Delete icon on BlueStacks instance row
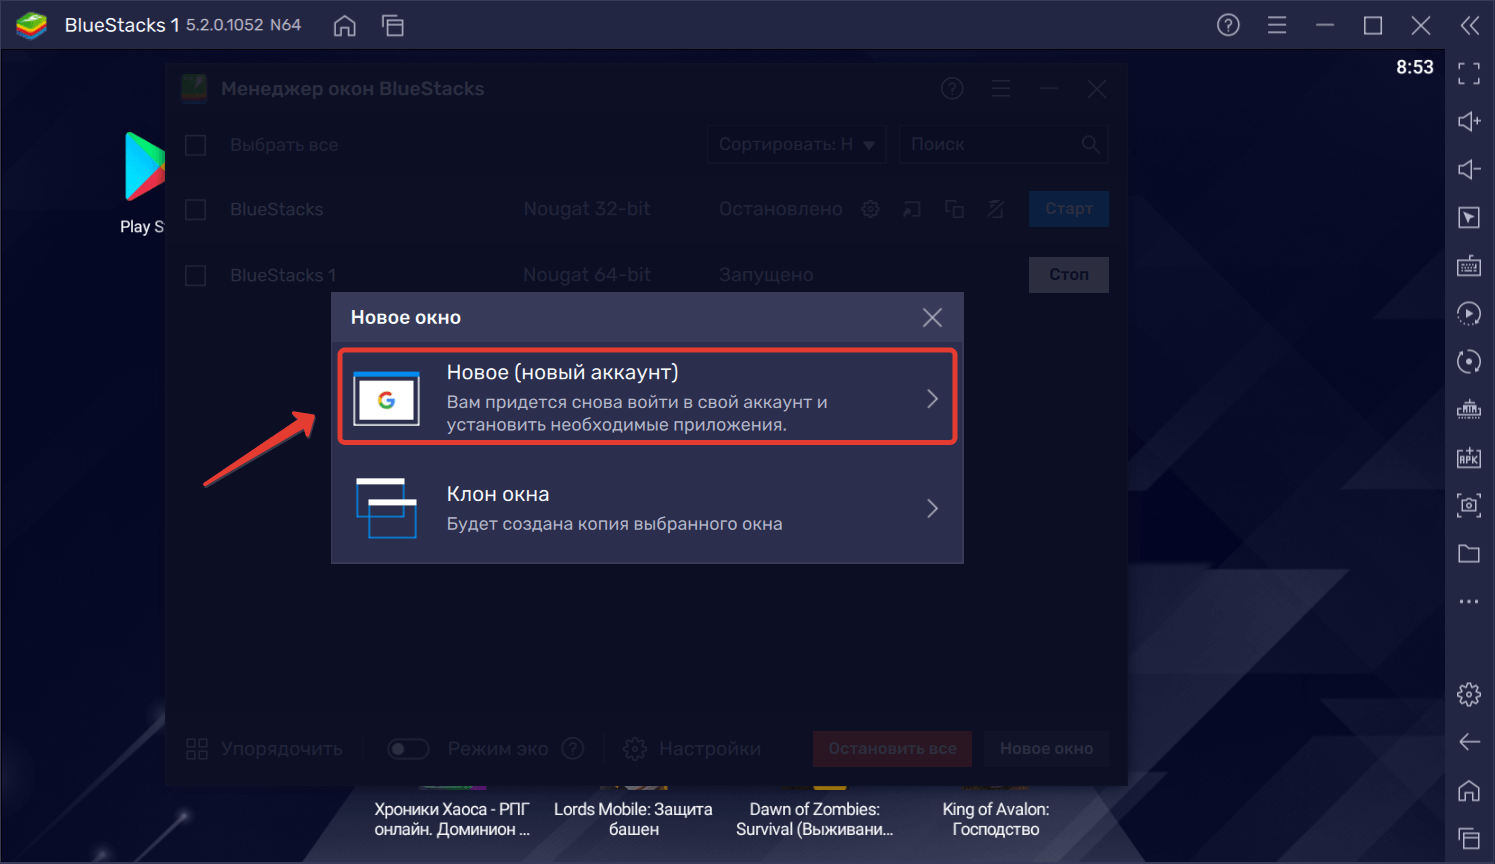The image size is (1495, 864). pos(996,209)
